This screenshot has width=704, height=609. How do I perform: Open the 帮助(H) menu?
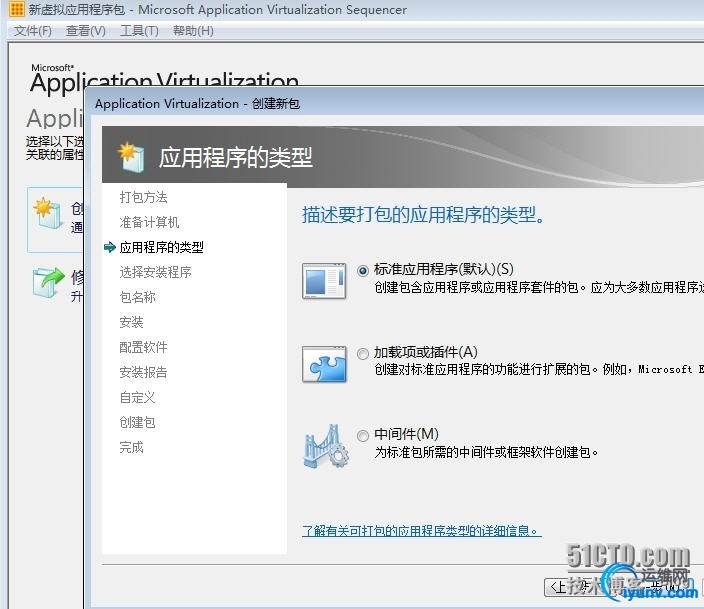pos(193,31)
